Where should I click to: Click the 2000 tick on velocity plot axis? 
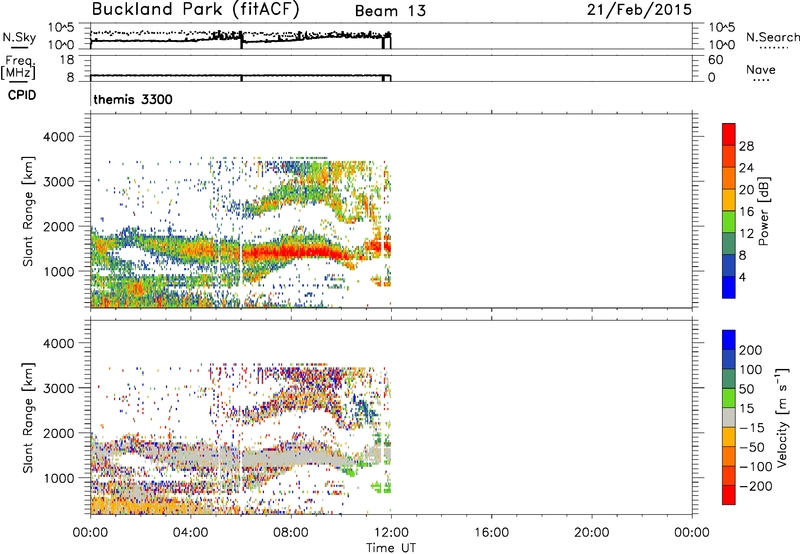tap(59, 434)
